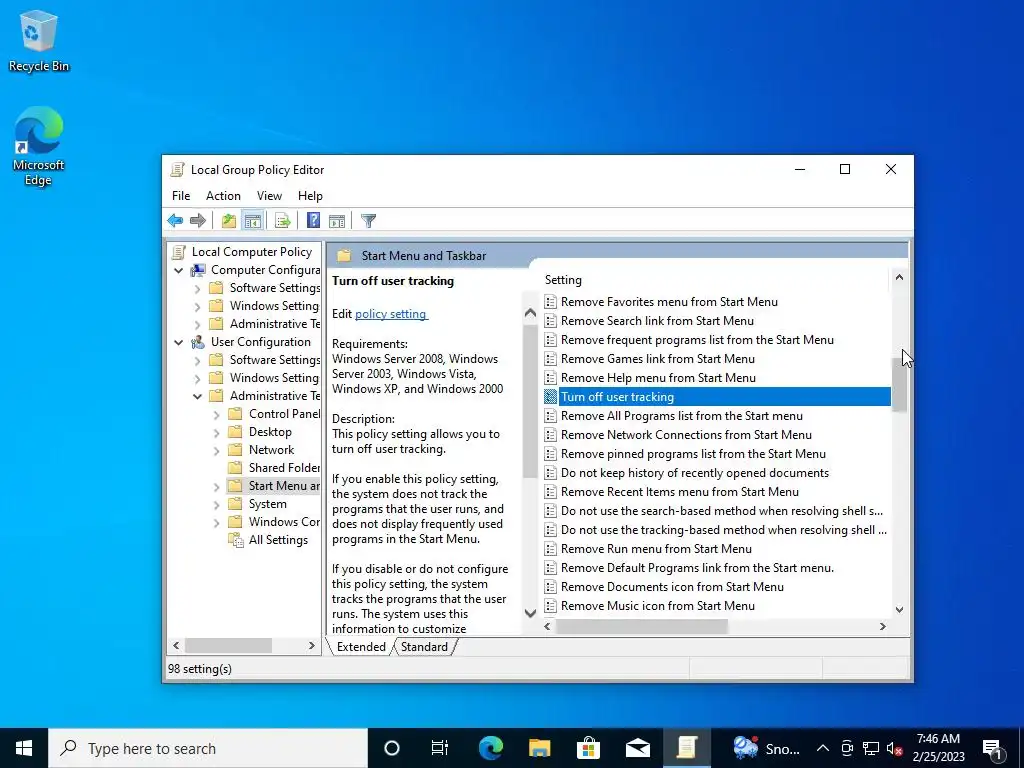Viewport: 1024px width, 768px height.
Task: Click the Back arrow in the toolbar
Action: click(x=175, y=221)
